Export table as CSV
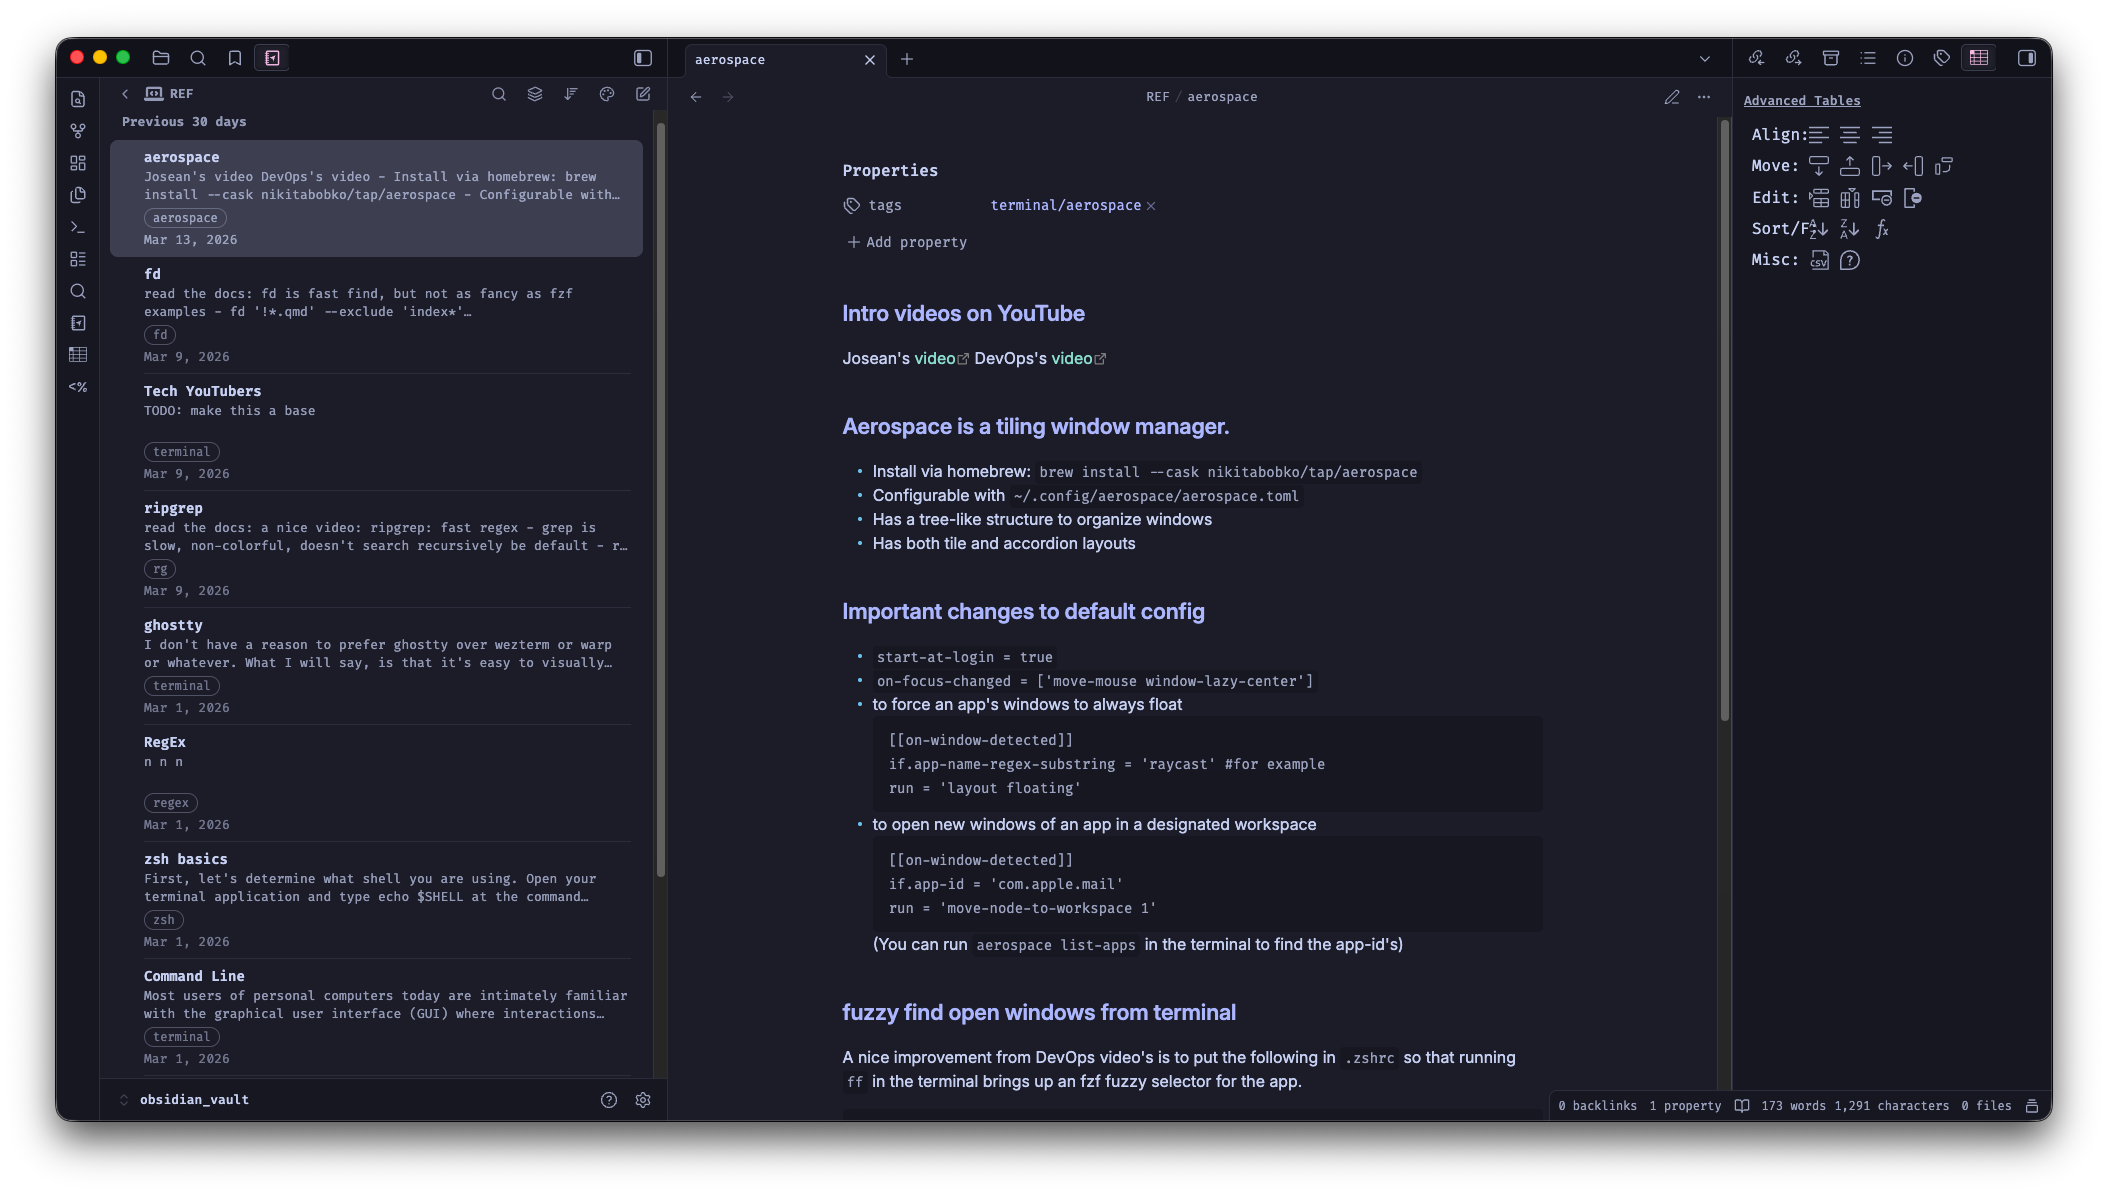2108x1195 pixels. pyautogui.click(x=1819, y=260)
